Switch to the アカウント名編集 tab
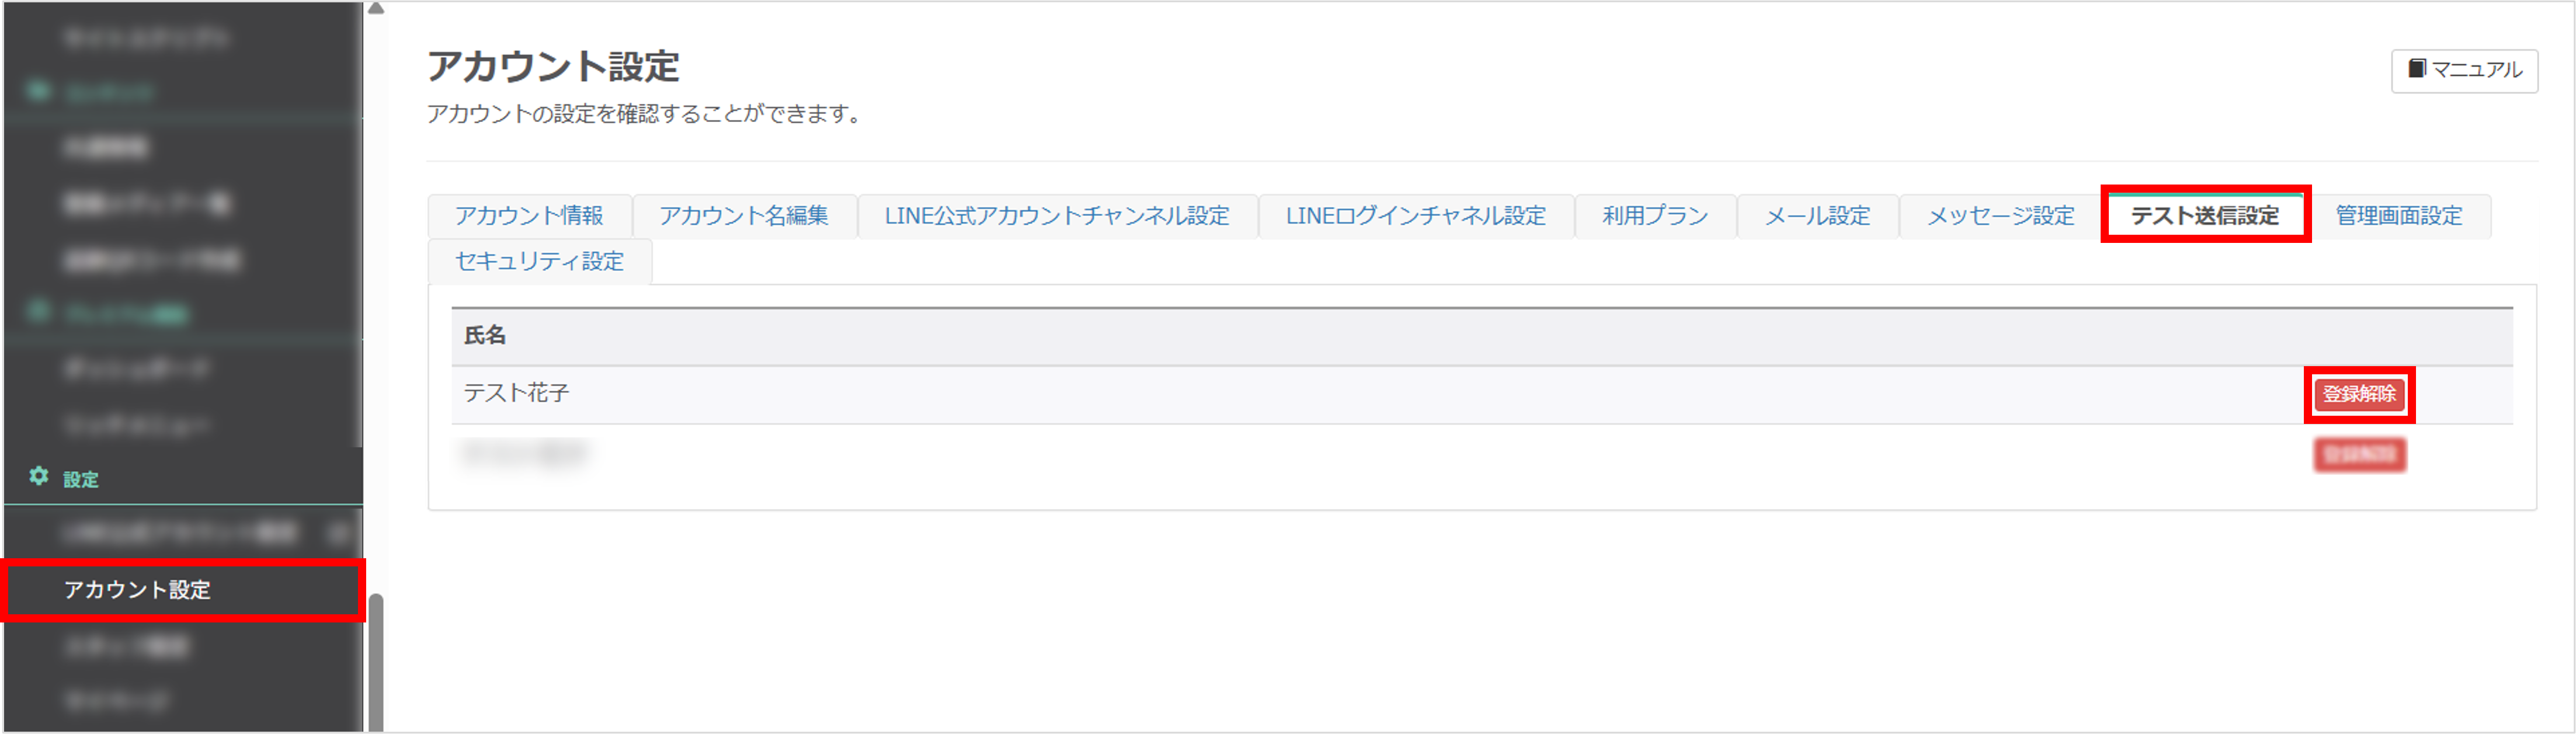This screenshot has height=734, width=2576. [744, 216]
